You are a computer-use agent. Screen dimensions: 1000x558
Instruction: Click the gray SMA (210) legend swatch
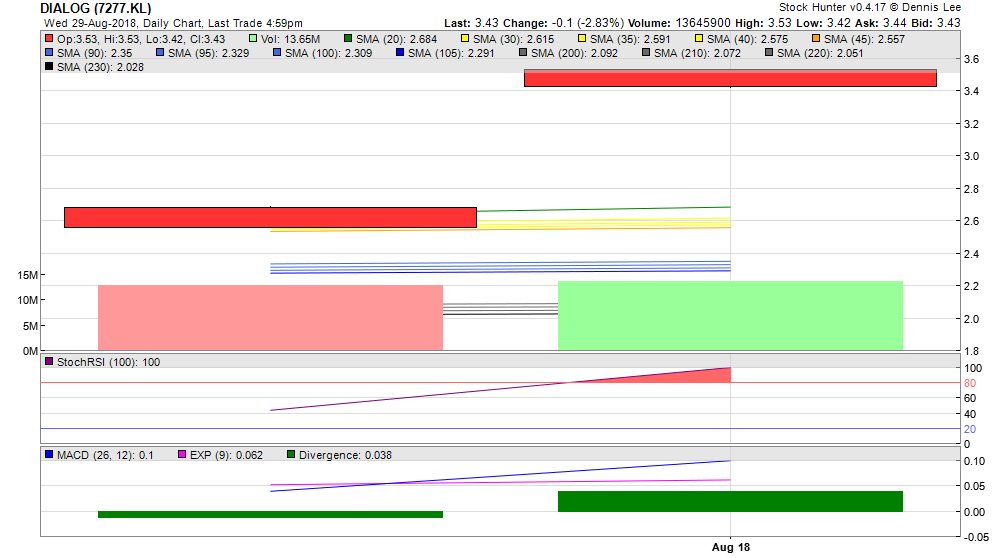coord(646,53)
